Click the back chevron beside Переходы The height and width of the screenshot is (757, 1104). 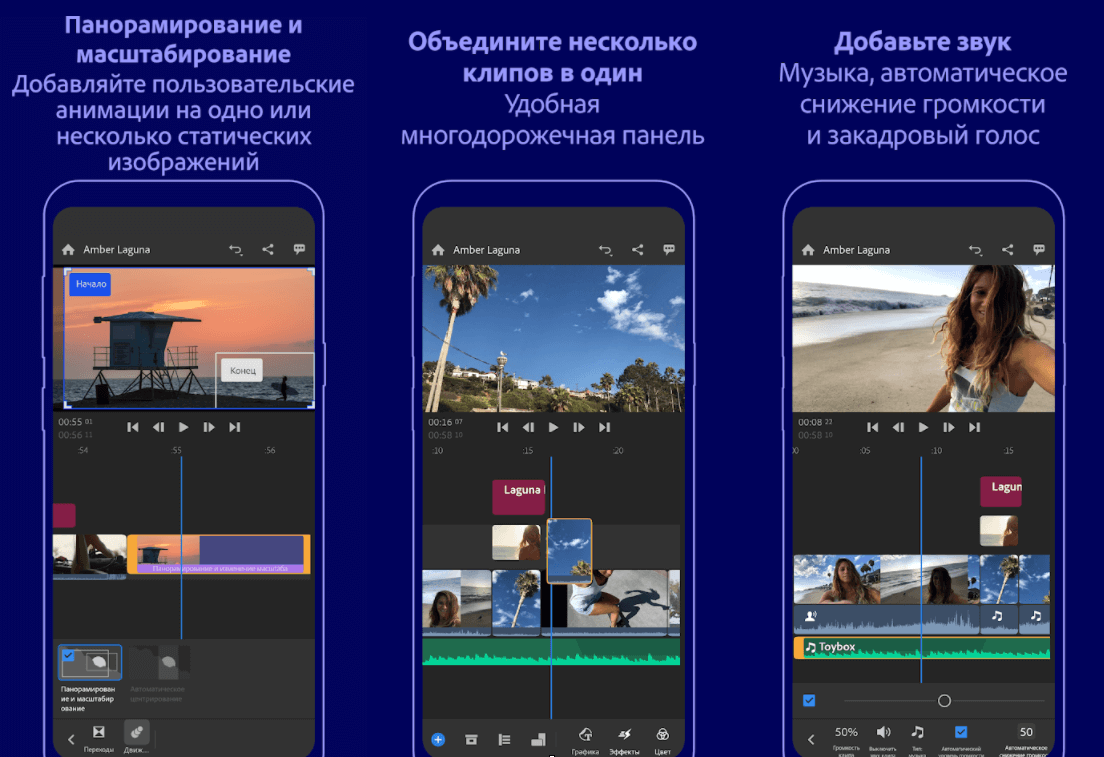click(71, 740)
